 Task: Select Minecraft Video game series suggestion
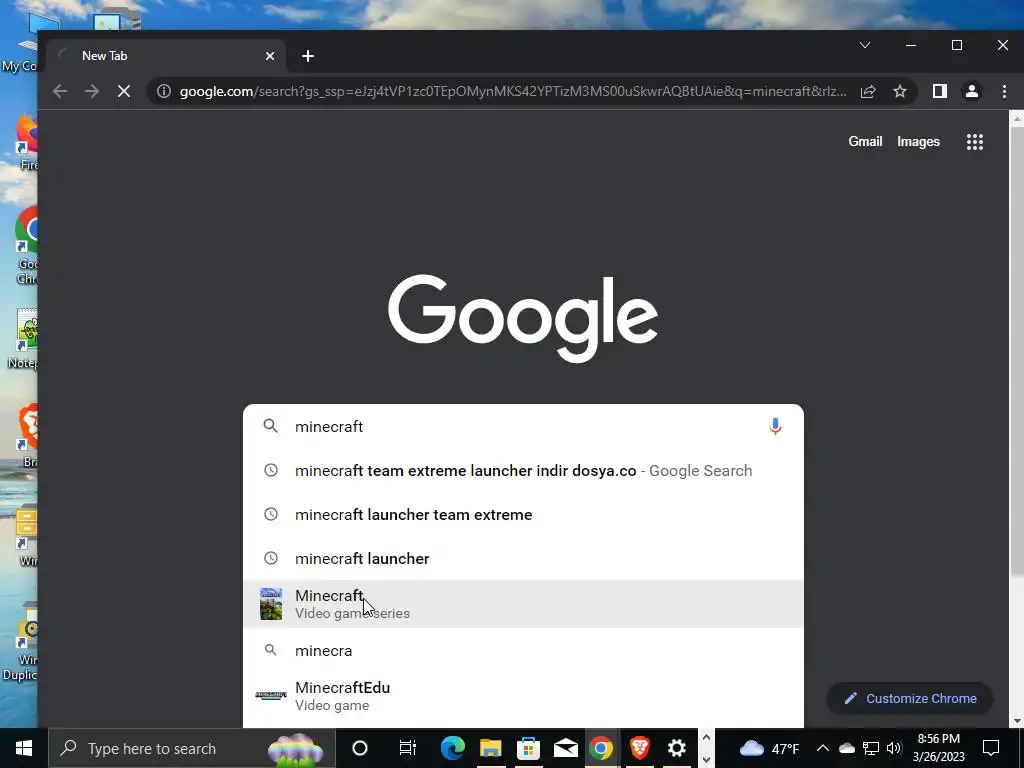523,604
